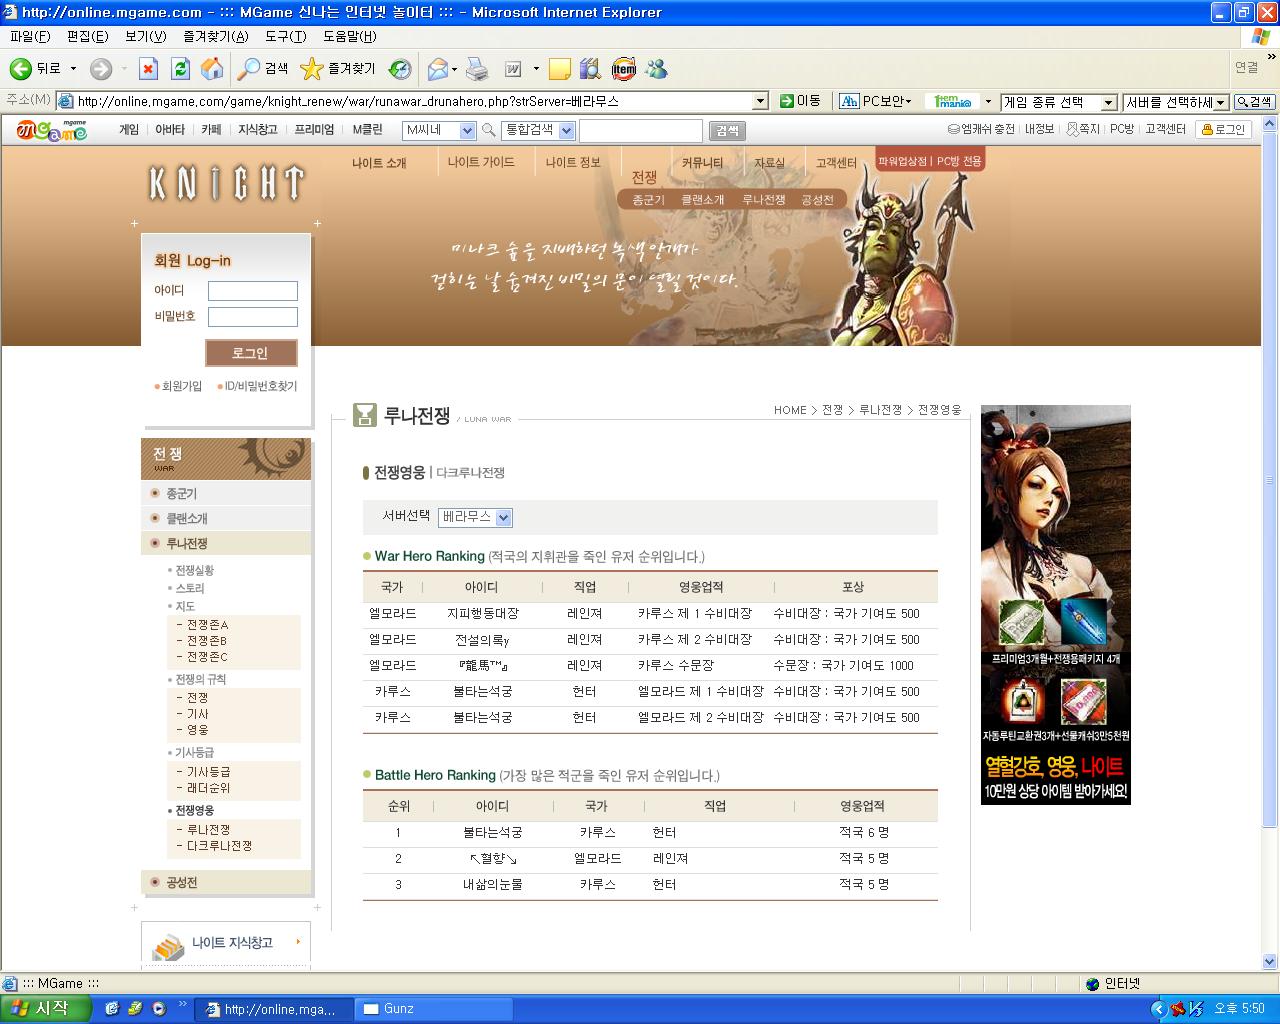
Task: Open the Mail icon dropdown arrow
Action: (454, 69)
